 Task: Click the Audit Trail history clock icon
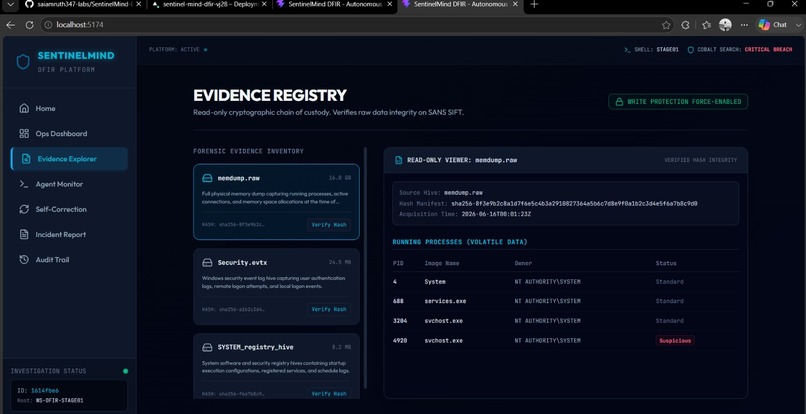[24, 259]
